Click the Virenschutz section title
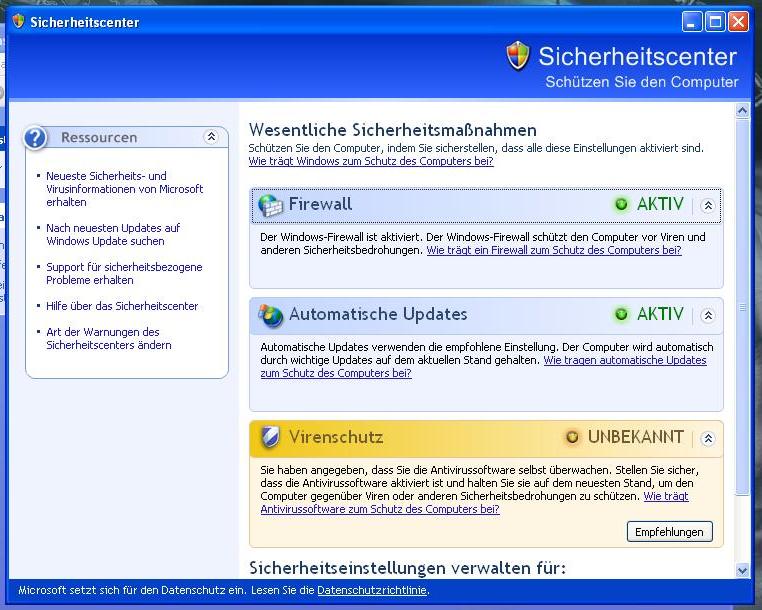Image resolution: width=762 pixels, height=610 pixels. pyautogui.click(x=336, y=436)
